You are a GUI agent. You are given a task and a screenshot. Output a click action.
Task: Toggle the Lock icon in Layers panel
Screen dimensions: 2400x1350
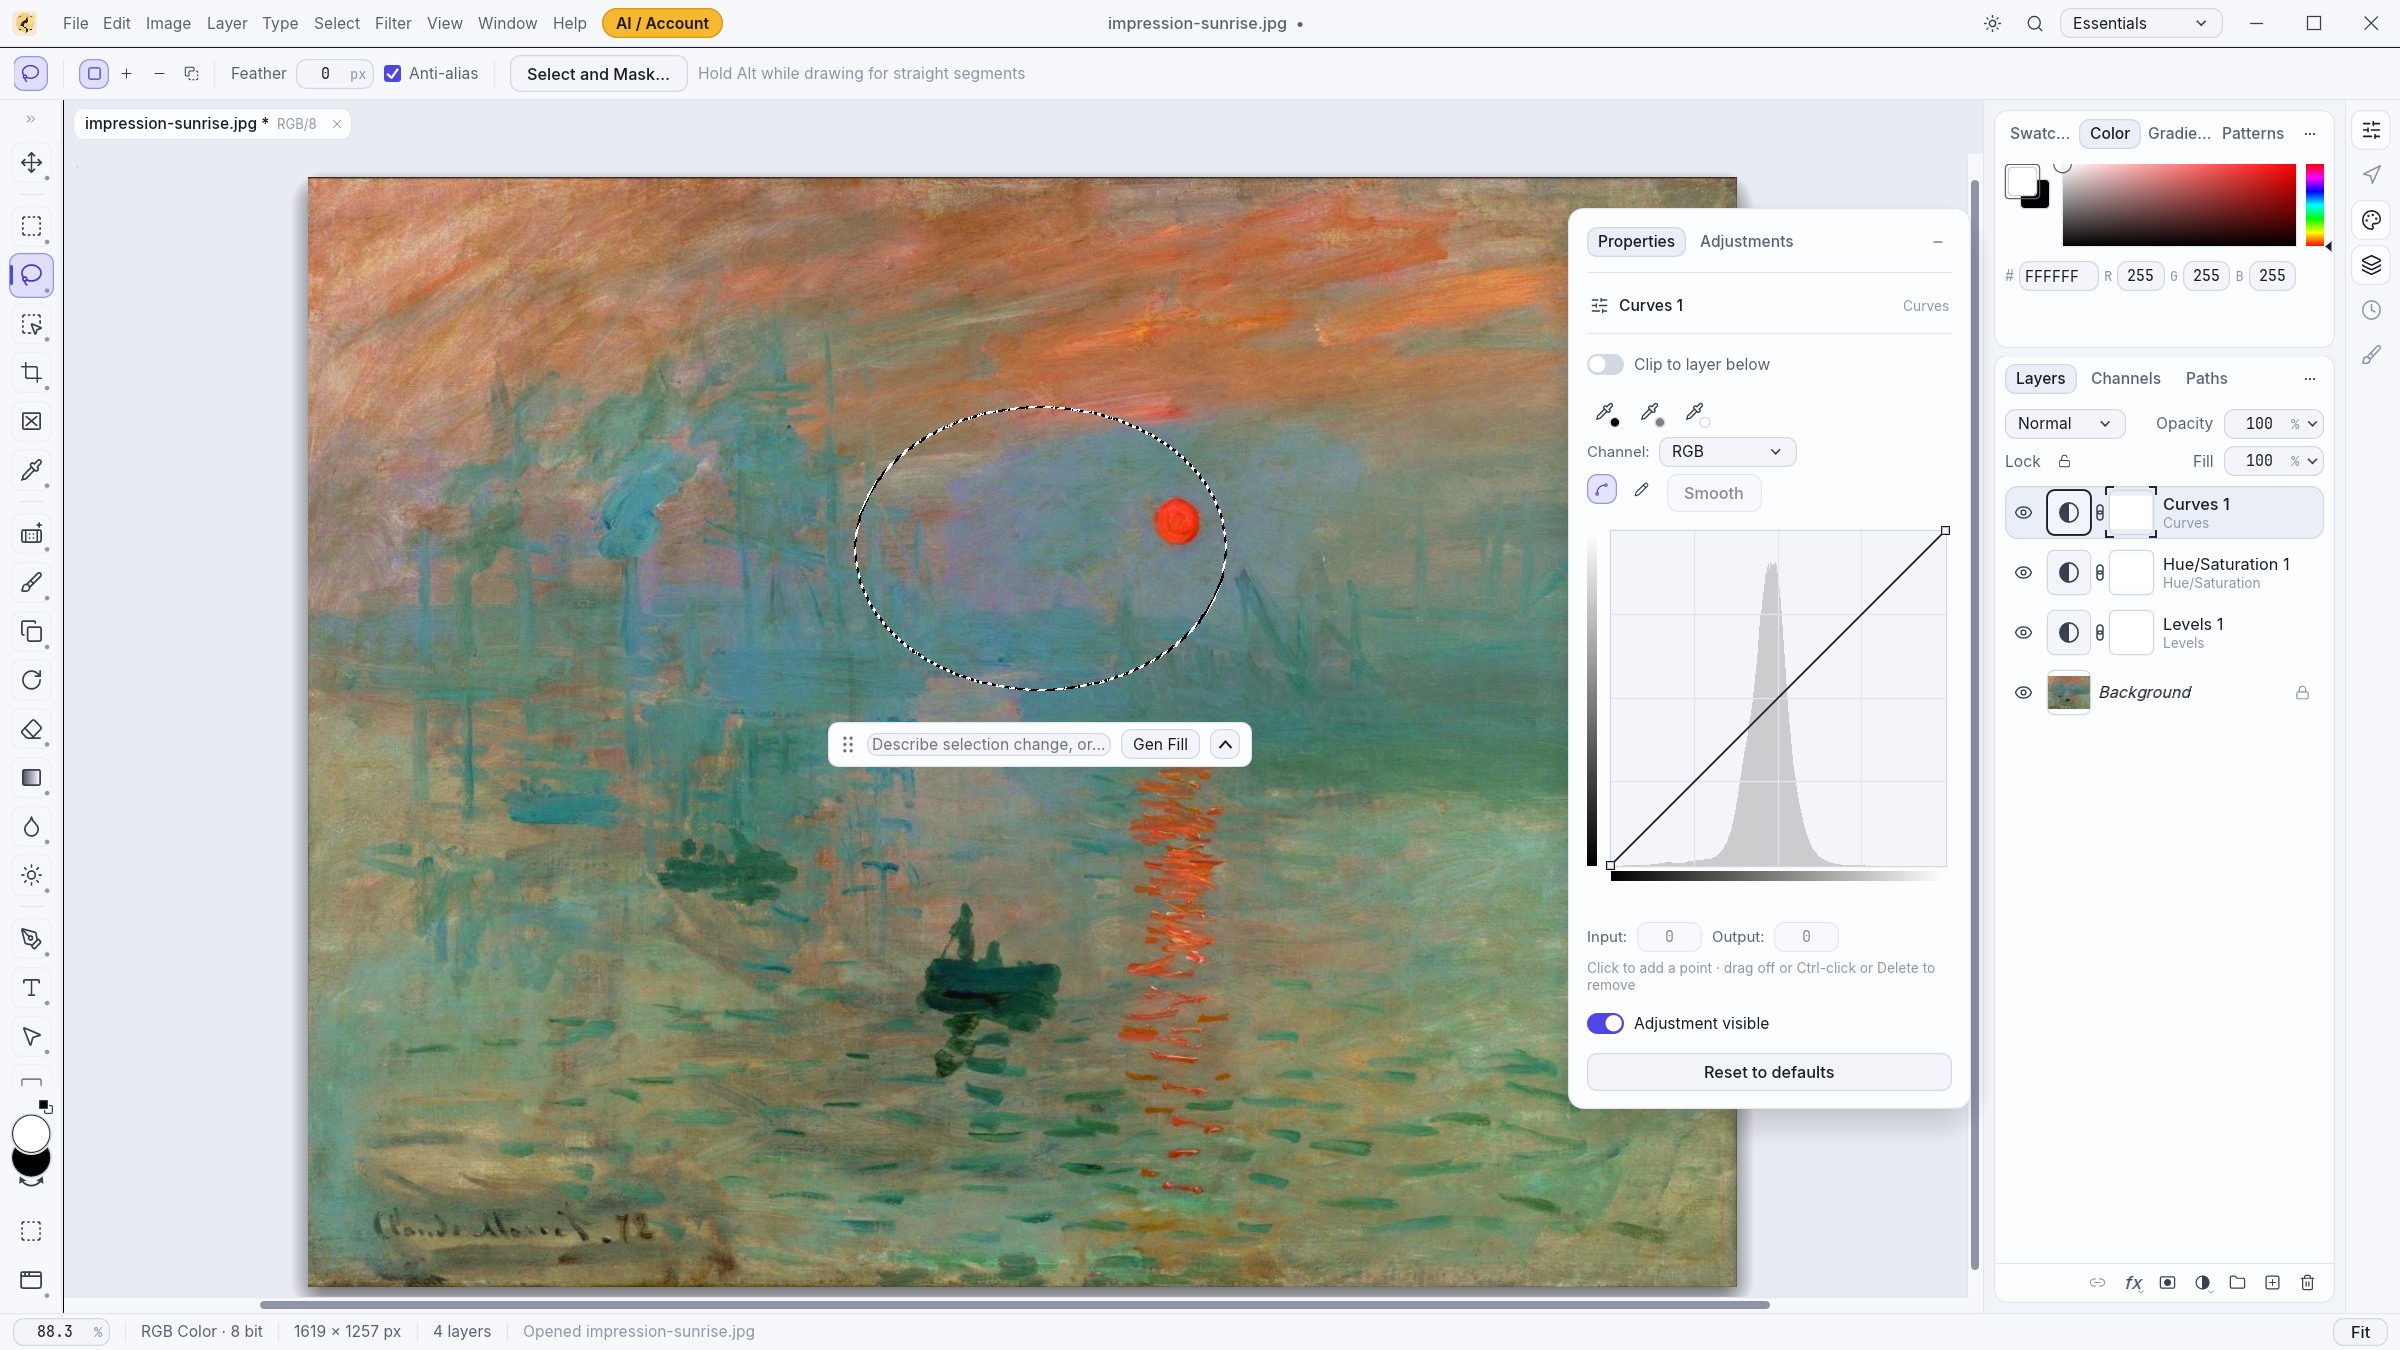pos(2064,461)
